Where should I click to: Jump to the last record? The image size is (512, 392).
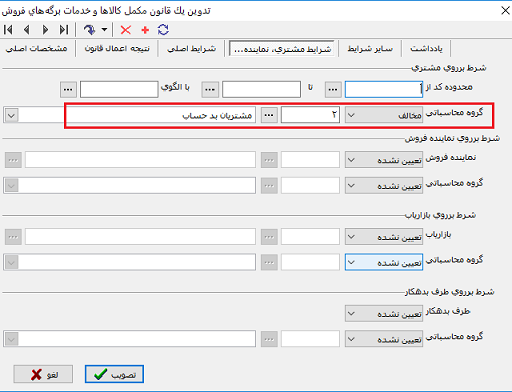click(64, 30)
